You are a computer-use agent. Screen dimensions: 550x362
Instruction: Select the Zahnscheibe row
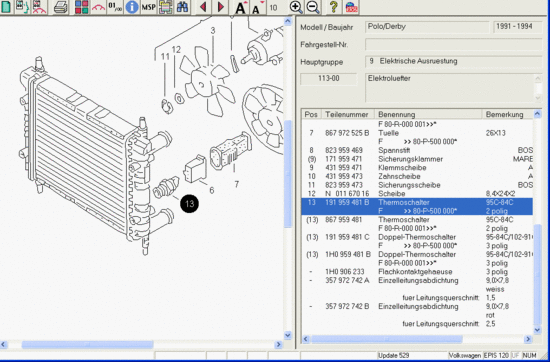417,176
